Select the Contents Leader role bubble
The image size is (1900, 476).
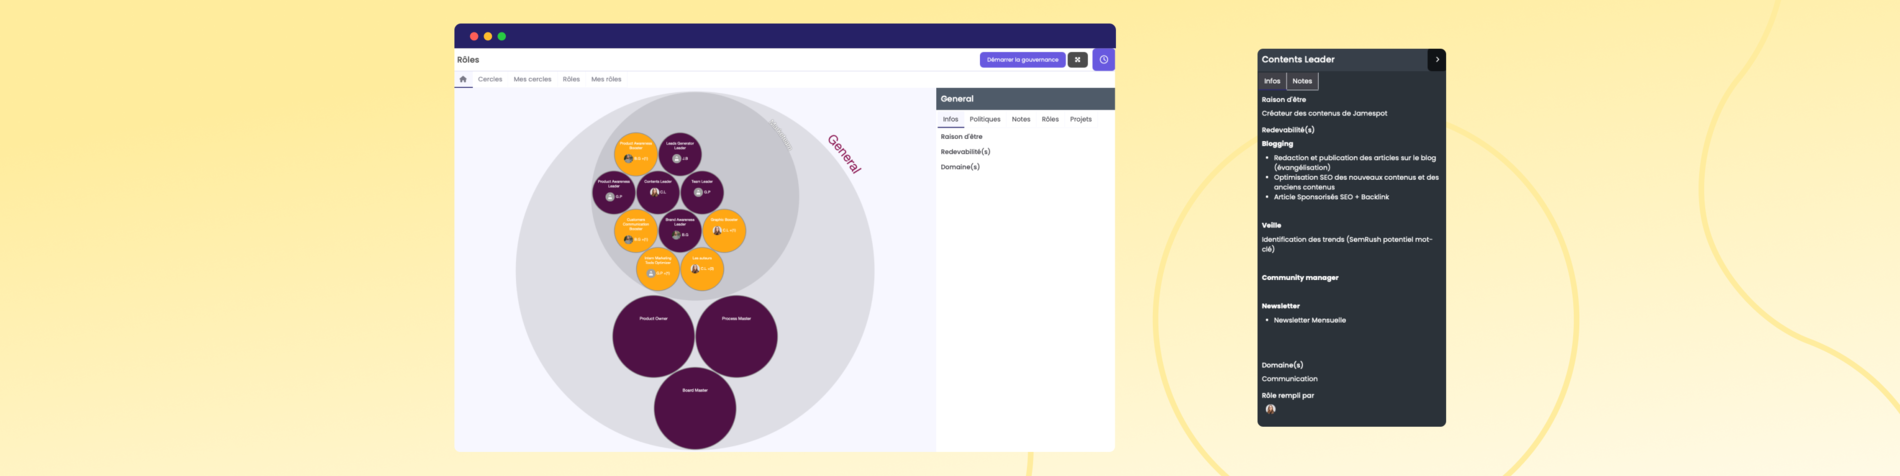[x=658, y=192]
